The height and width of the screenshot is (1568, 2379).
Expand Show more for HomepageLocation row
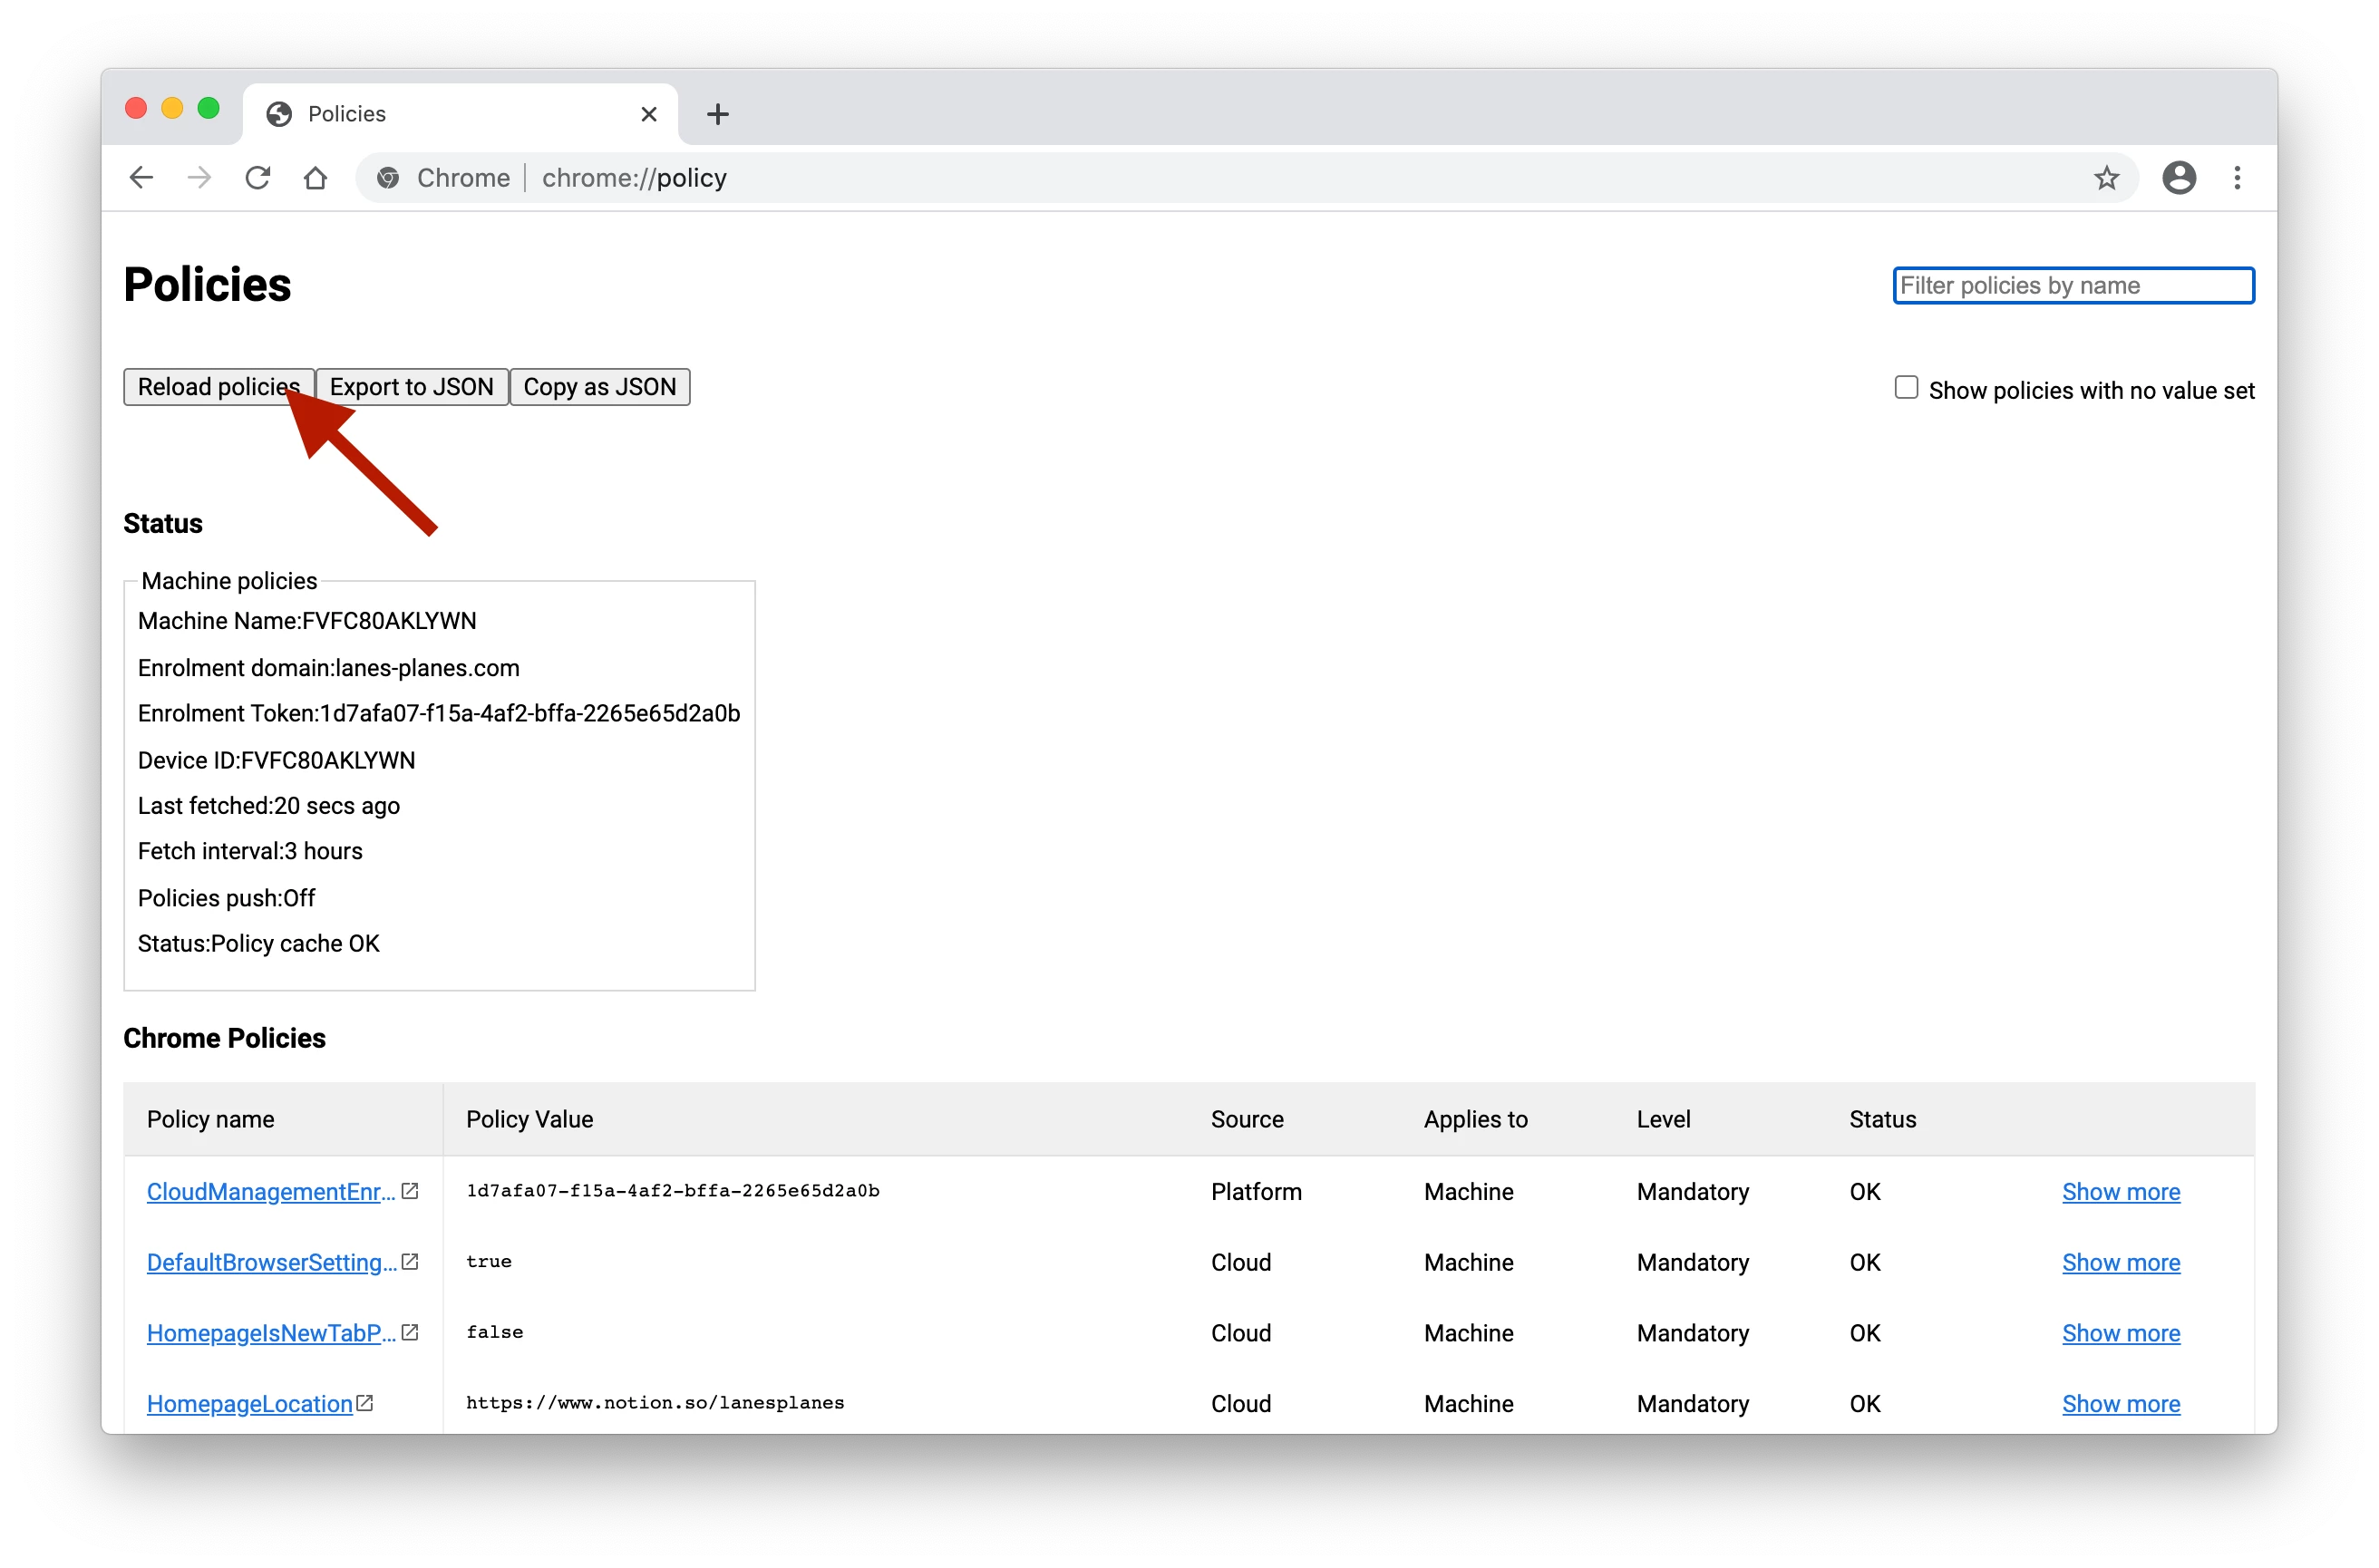(2120, 1404)
